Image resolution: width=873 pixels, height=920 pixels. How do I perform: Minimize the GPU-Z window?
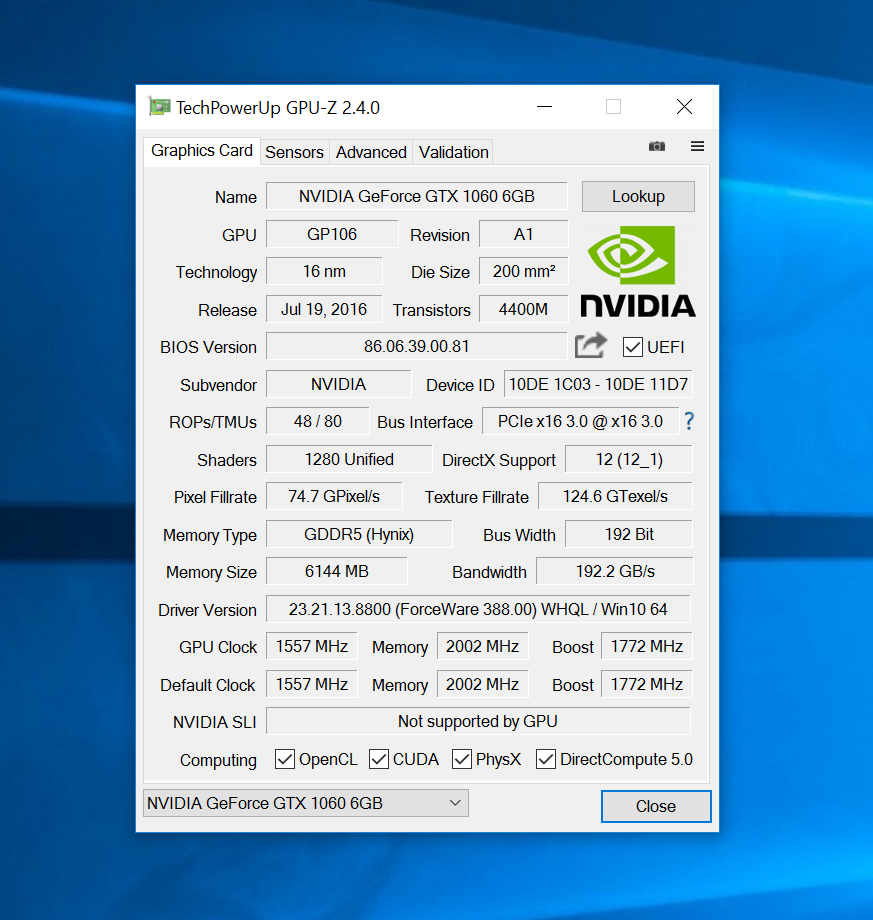(544, 107)
